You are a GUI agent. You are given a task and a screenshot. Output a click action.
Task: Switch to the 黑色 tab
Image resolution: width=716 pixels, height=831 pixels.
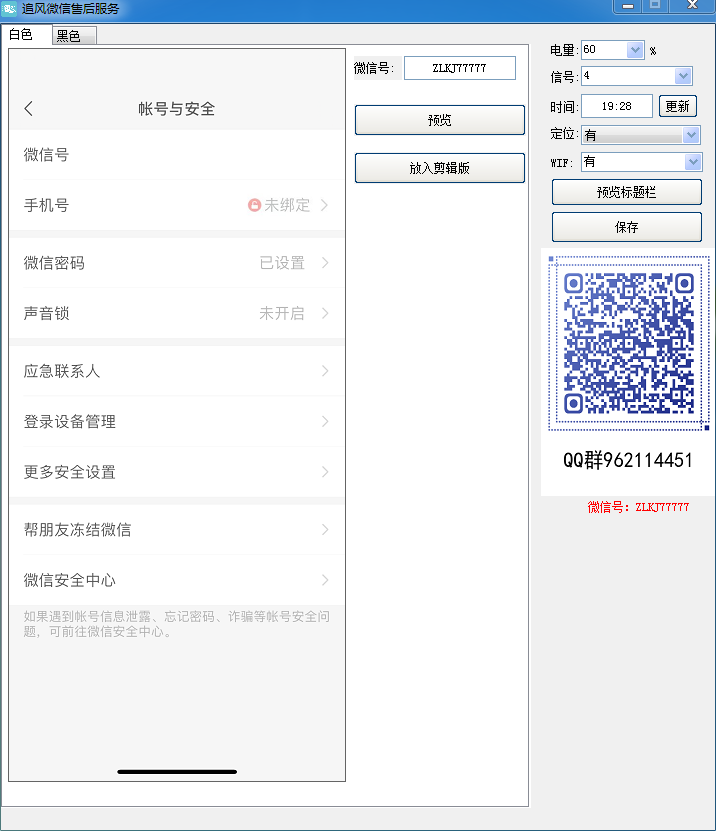point(74,36)
